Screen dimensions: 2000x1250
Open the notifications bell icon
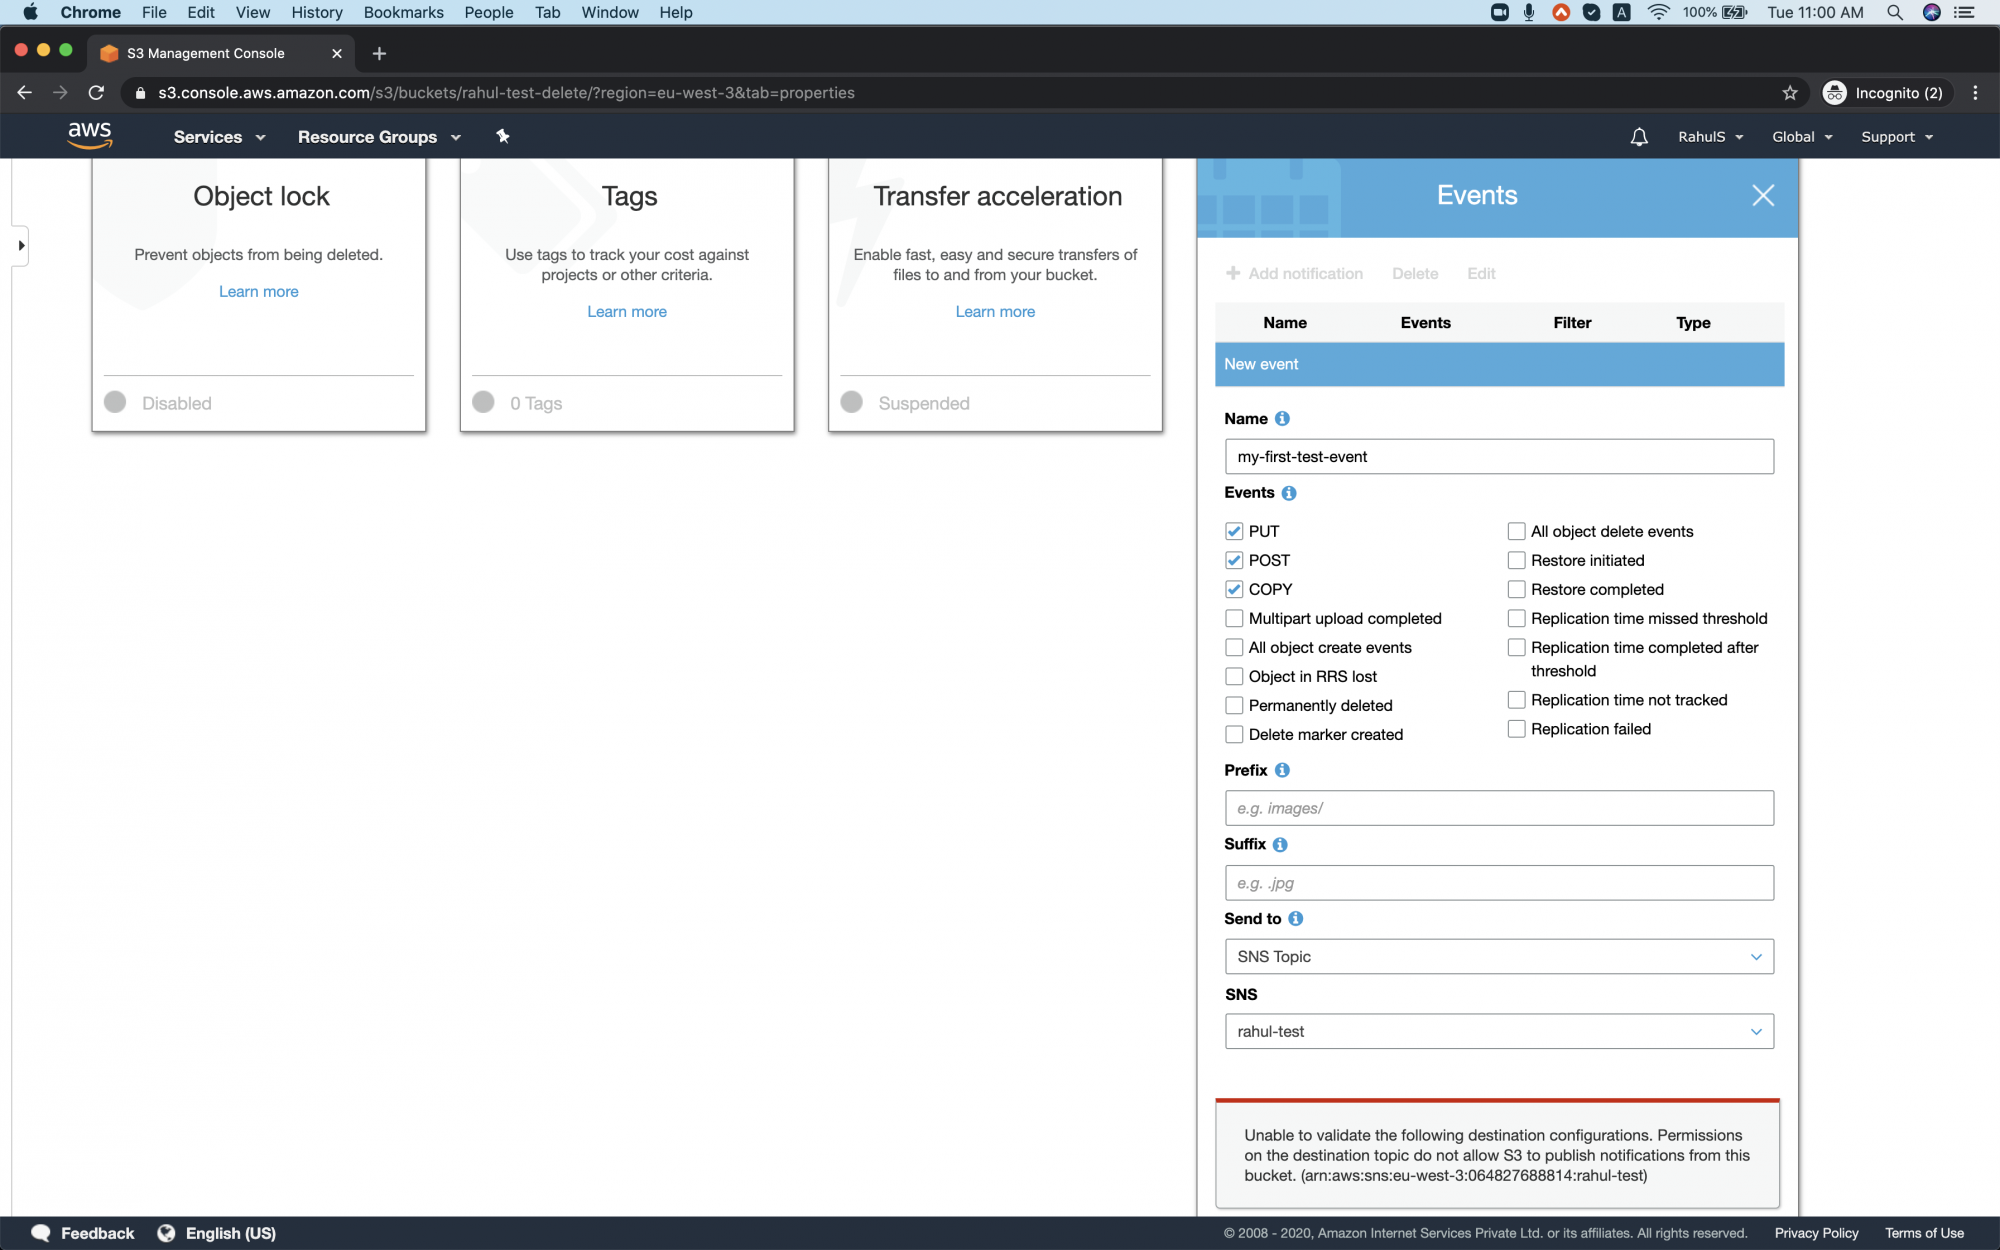point(1638,136)
